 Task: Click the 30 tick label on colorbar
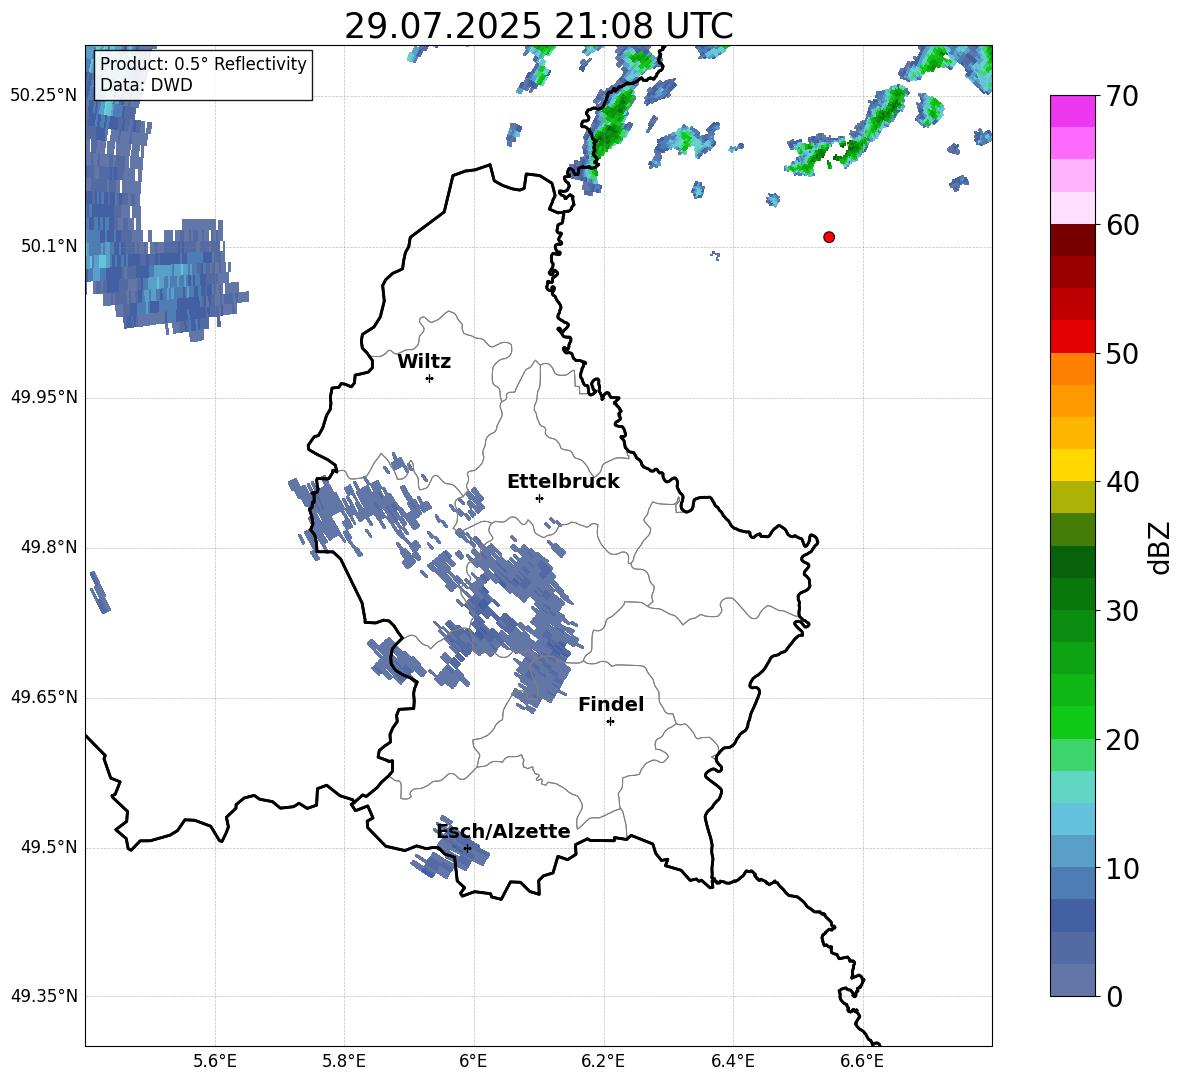(x=1122, y=611)
